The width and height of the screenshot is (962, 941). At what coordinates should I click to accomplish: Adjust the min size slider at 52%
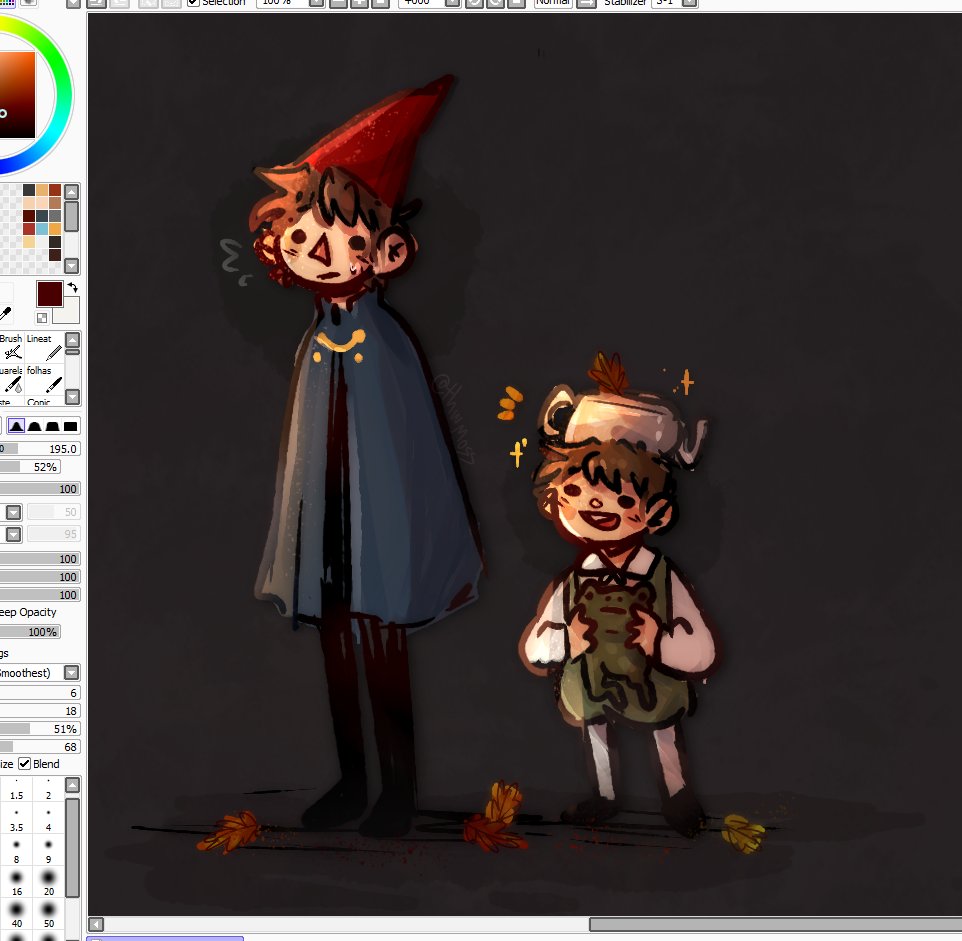pyautogui.click(x=30, y=467)
